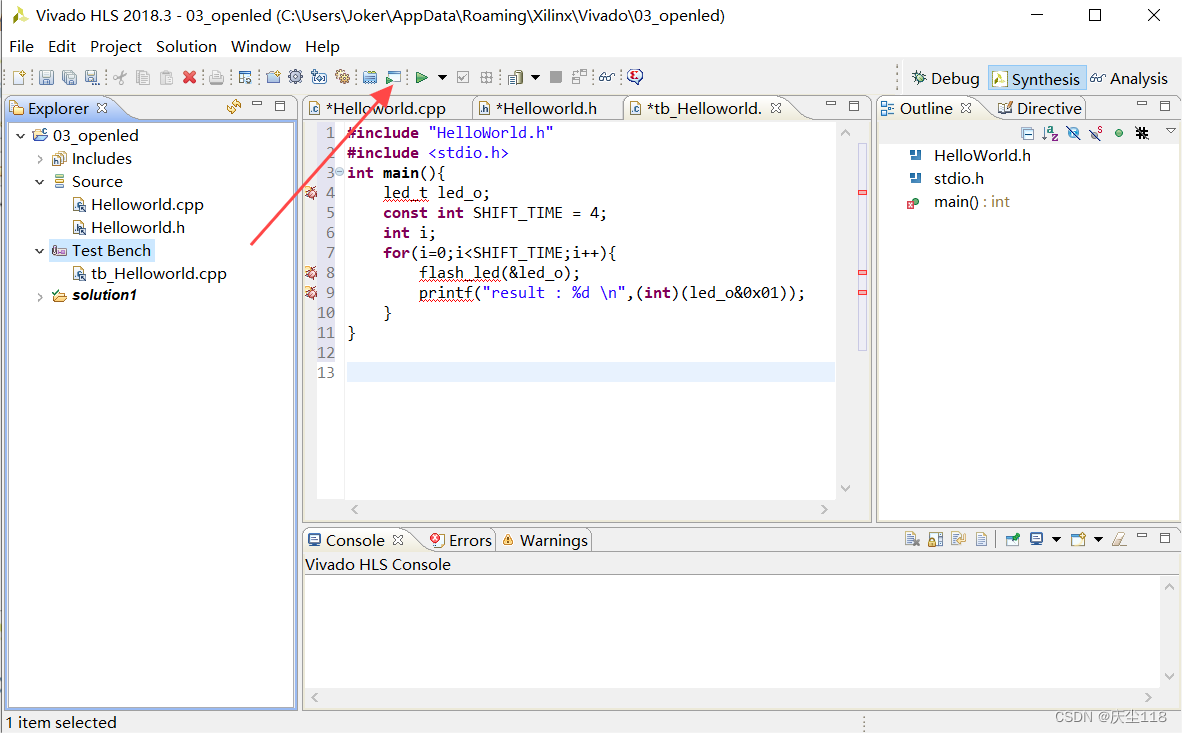Select Helloworld.cpp under Source
This screenshot has width=1182, height=733.
tap(147, 204)
